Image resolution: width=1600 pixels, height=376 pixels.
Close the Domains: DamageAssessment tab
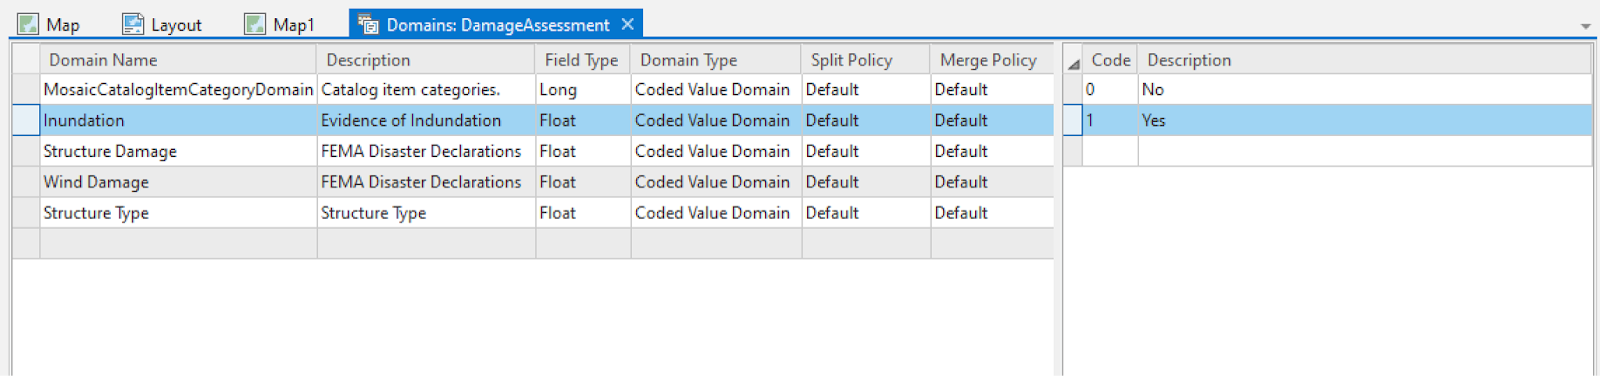tap(627, 24)
